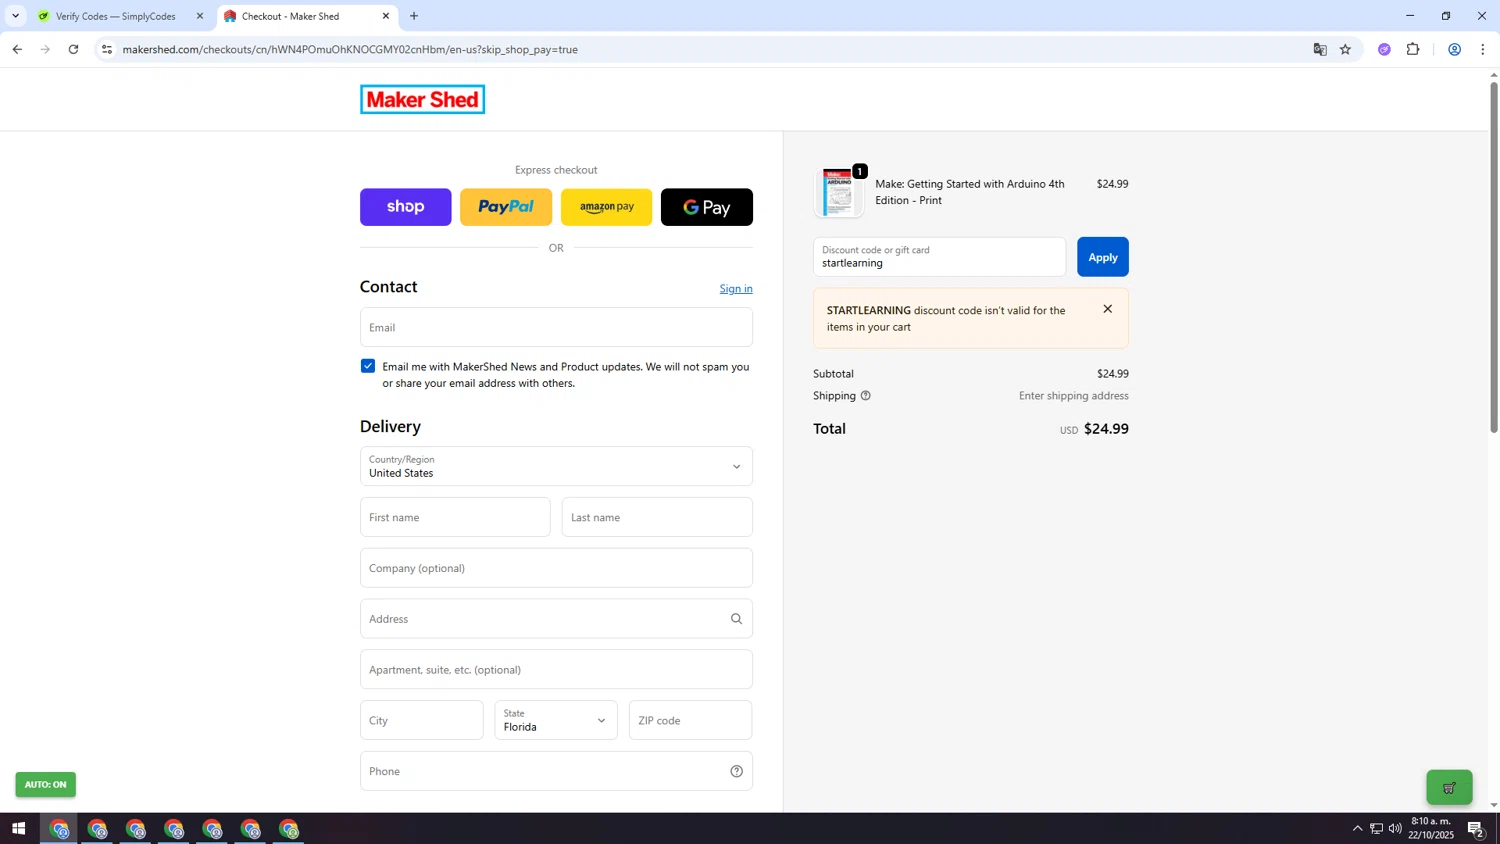Image resolution: width=1500 pixels, height=844 pixels.
Task: Click the purple extension icon in toolbar
Action: [x=1384, y=49]
